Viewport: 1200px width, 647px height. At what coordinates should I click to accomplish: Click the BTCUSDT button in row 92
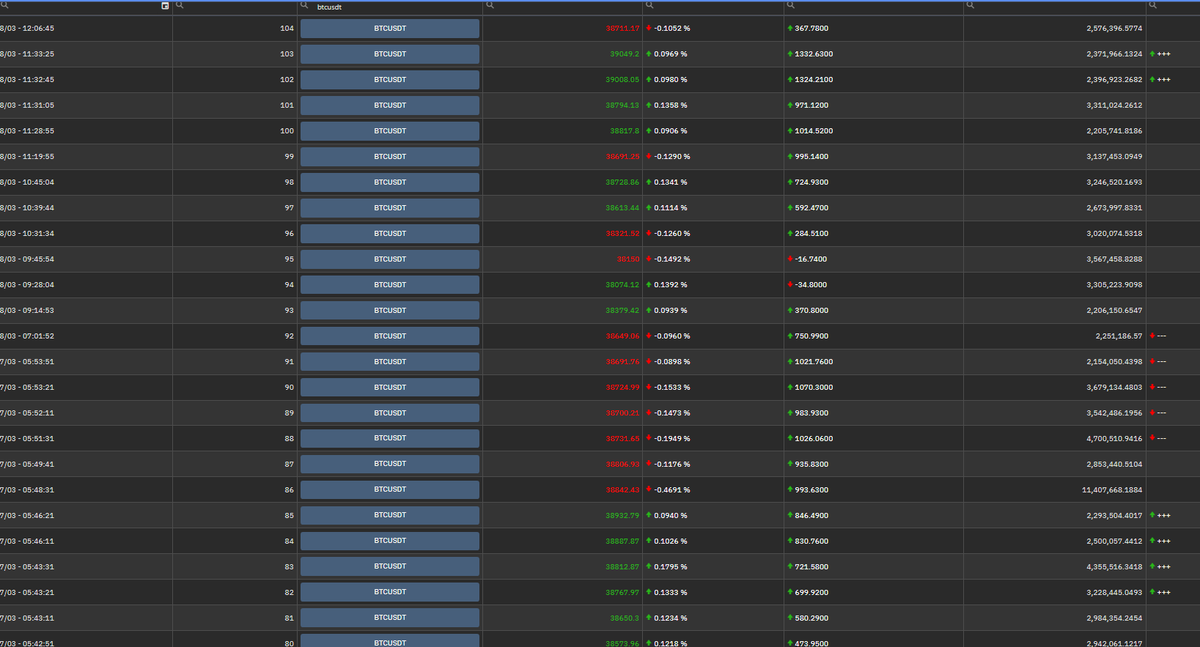pyautogui.click(x=390, y=336)
